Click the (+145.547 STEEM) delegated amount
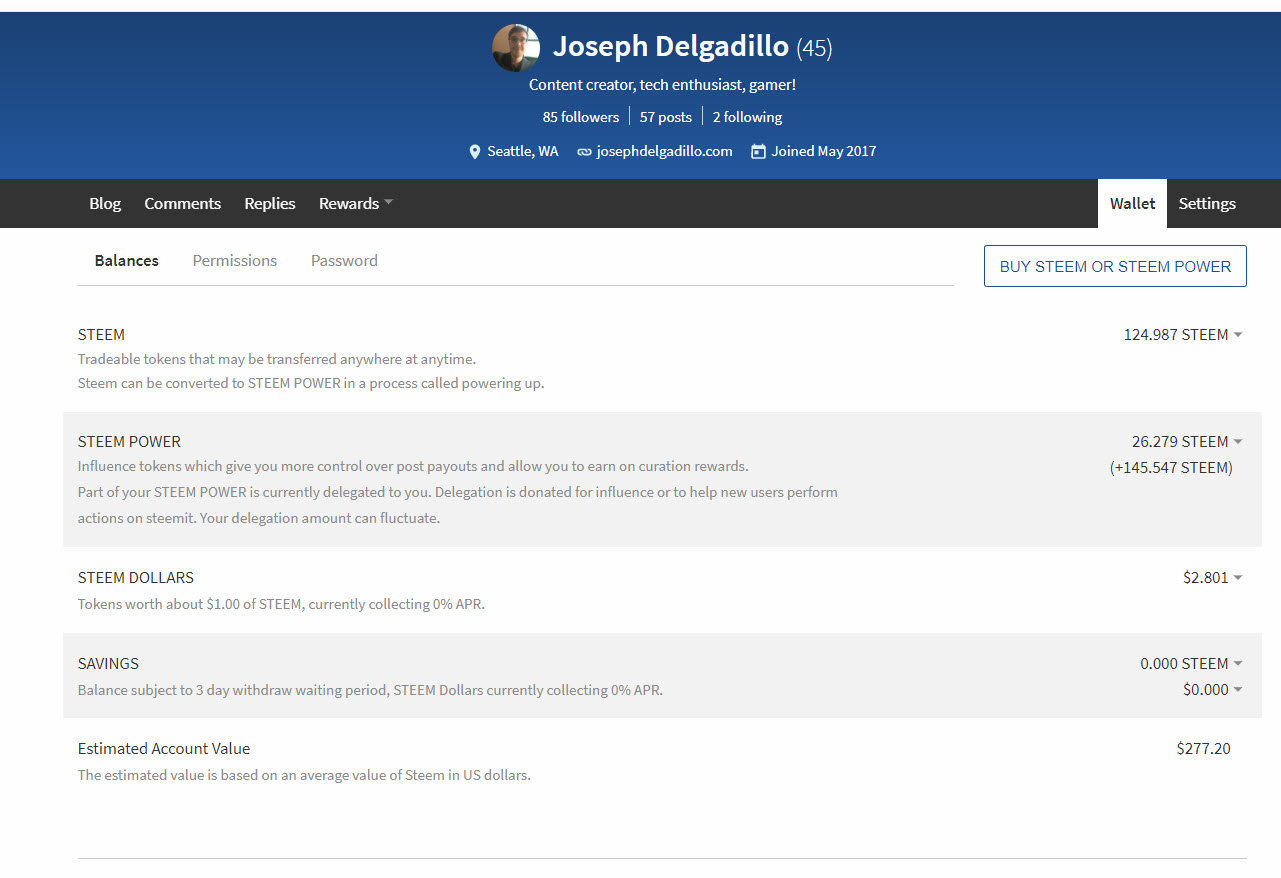The width and height of the screenshot is (1281, 878). pos(1171,467)
